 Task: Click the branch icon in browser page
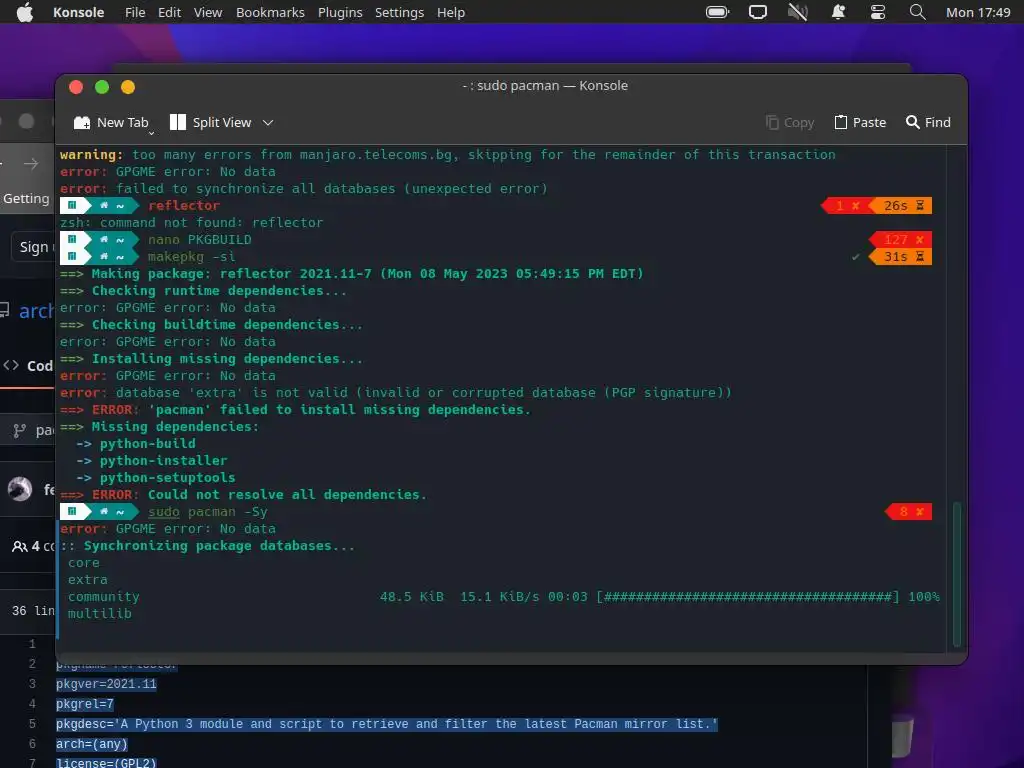[x=20, y=430]
